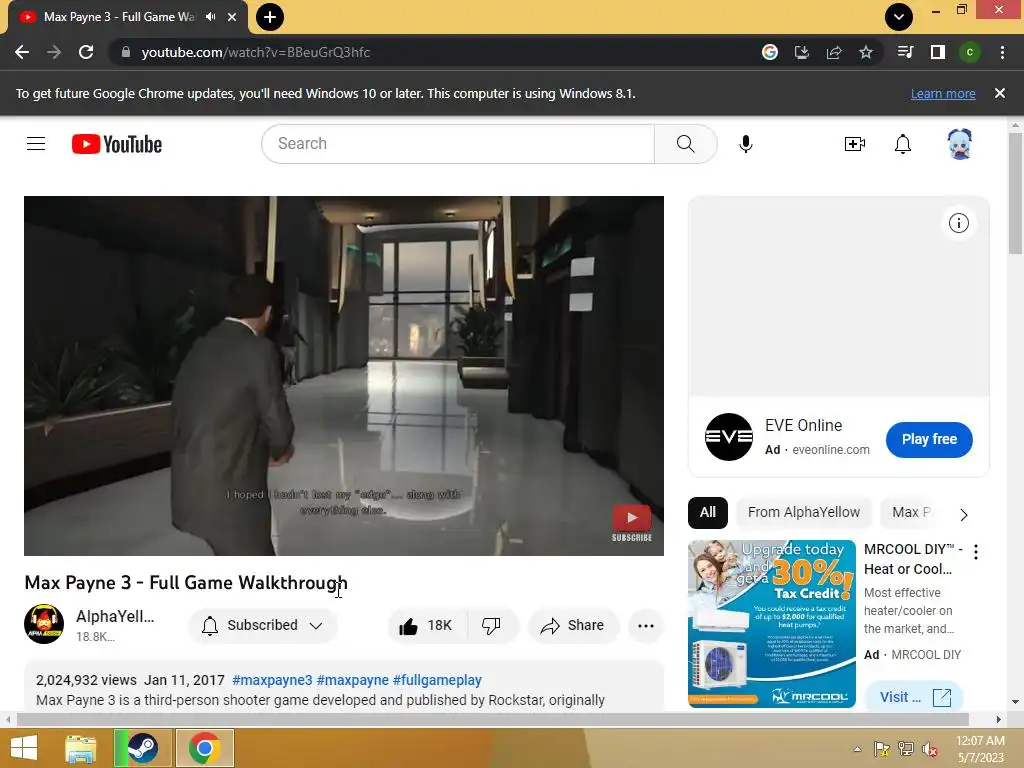
Task: Share this page using Chrome's share icon
Action: [x=834, y=52]
